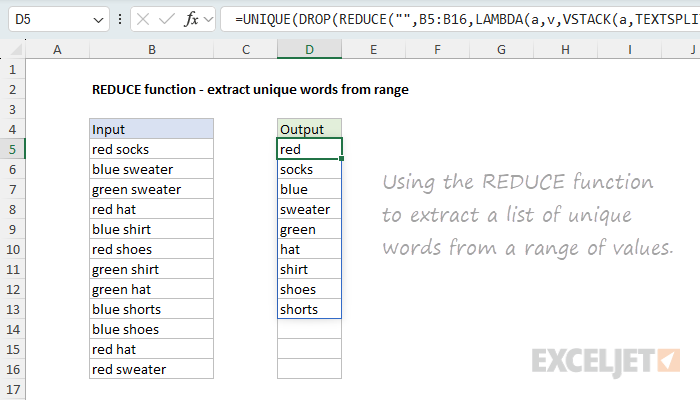Select empty output cell D16
The image size is (700, 400).
pos(309,369)
